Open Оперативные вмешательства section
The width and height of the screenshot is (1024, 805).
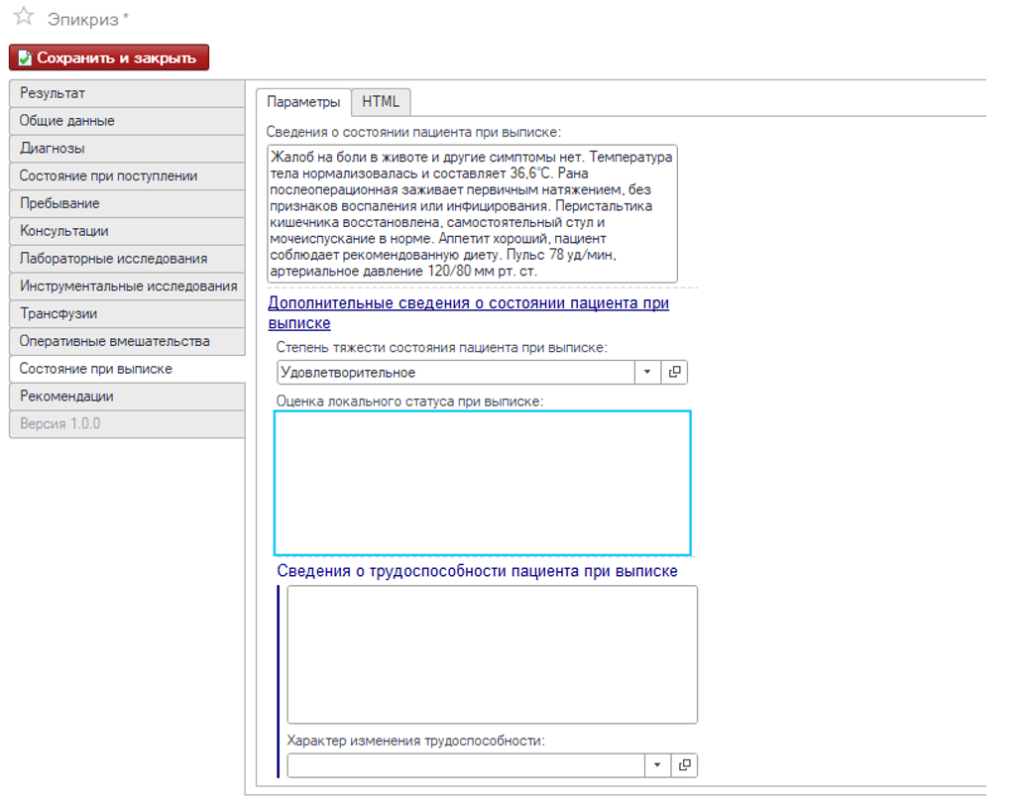pos(127,341)
